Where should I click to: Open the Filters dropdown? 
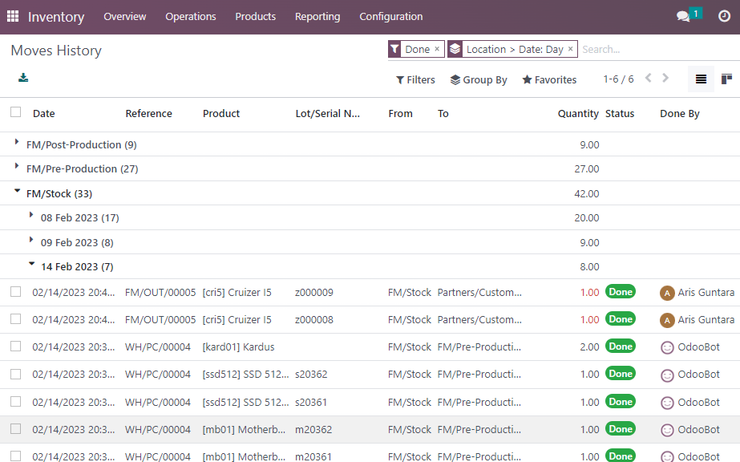pyautogui.click(x=415, y=80)
